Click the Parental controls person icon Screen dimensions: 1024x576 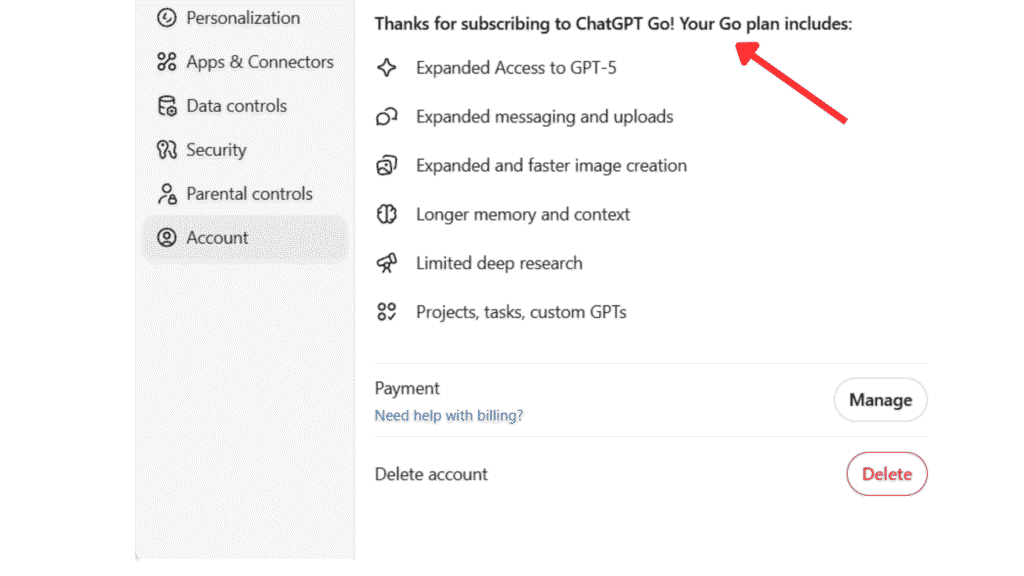166,193
